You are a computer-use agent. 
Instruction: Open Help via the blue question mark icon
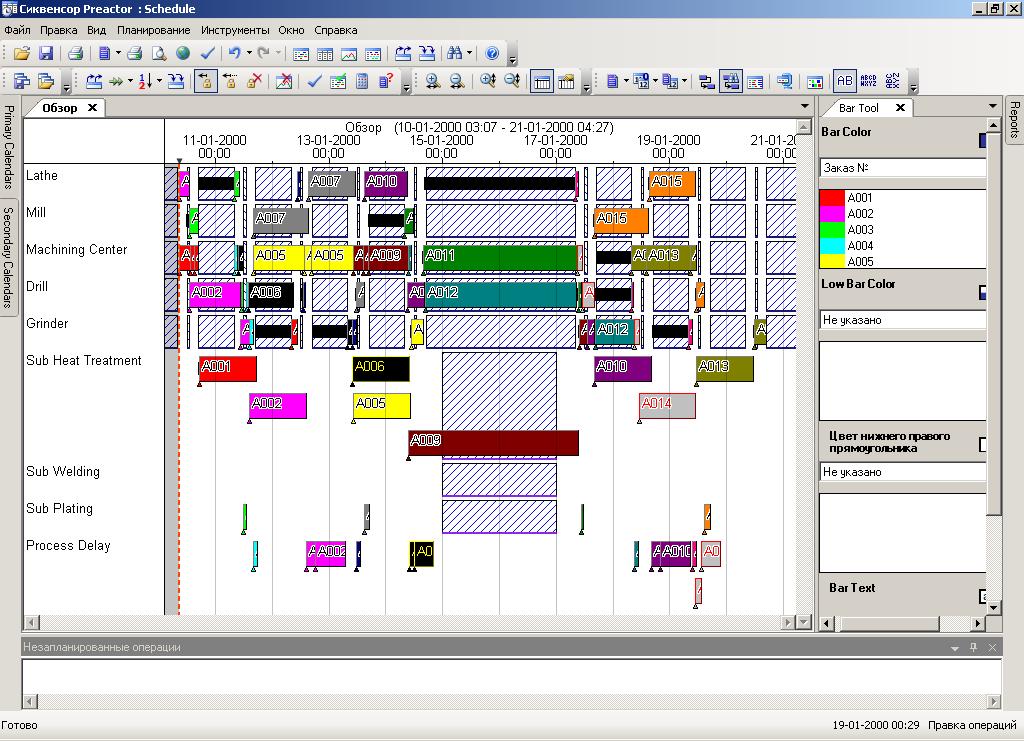(492, 54)
